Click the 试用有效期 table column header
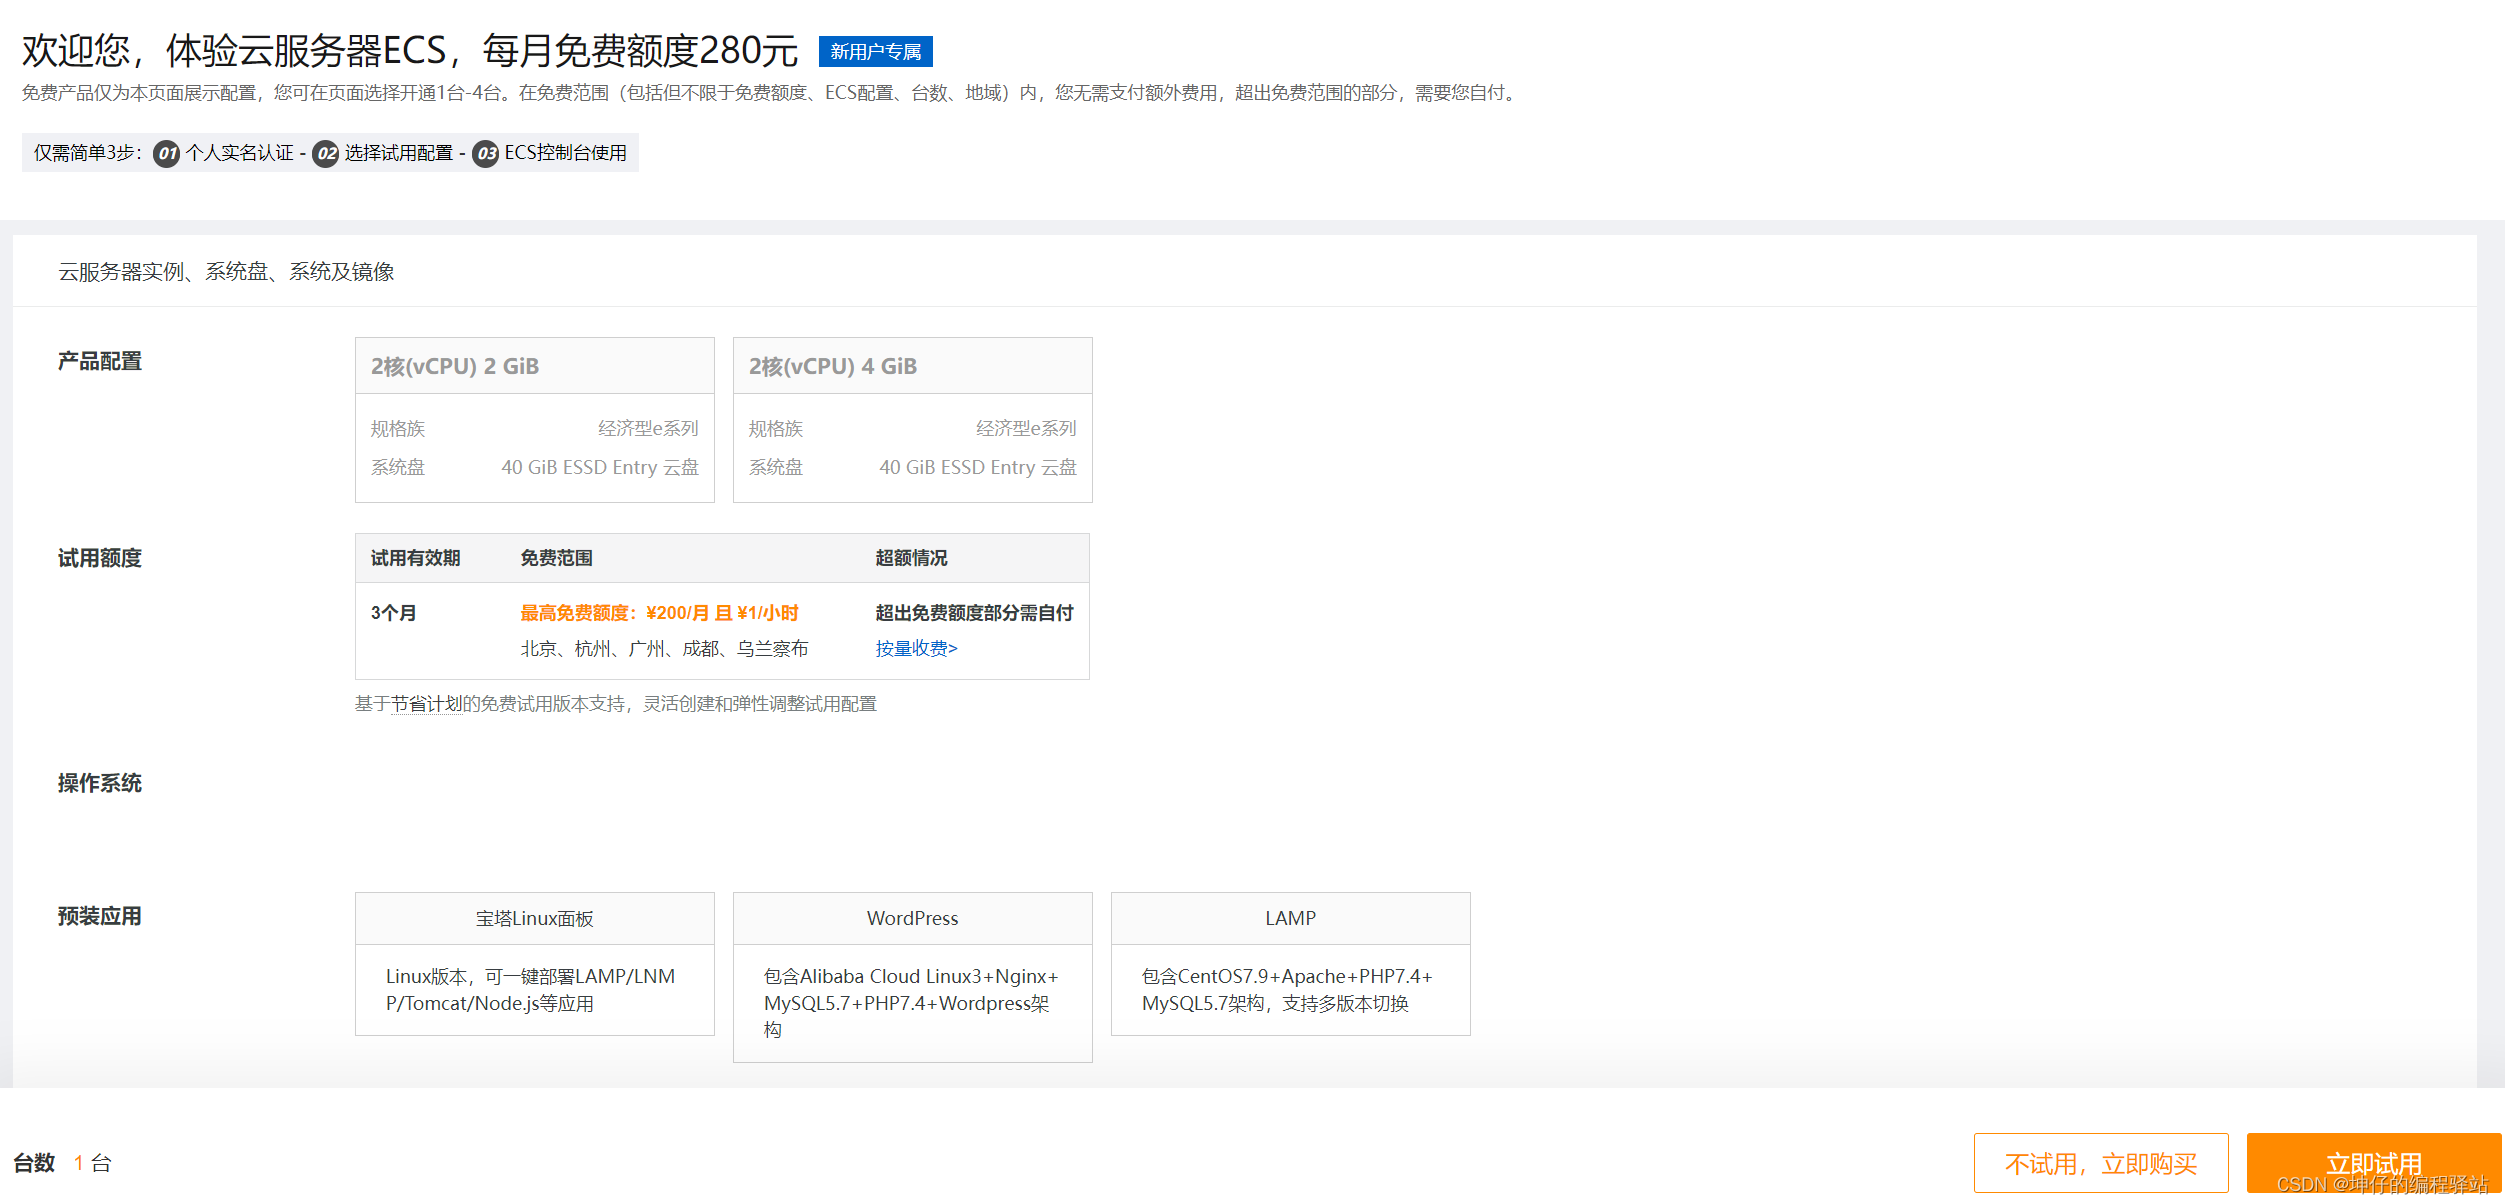 click(x=415, y=558)
